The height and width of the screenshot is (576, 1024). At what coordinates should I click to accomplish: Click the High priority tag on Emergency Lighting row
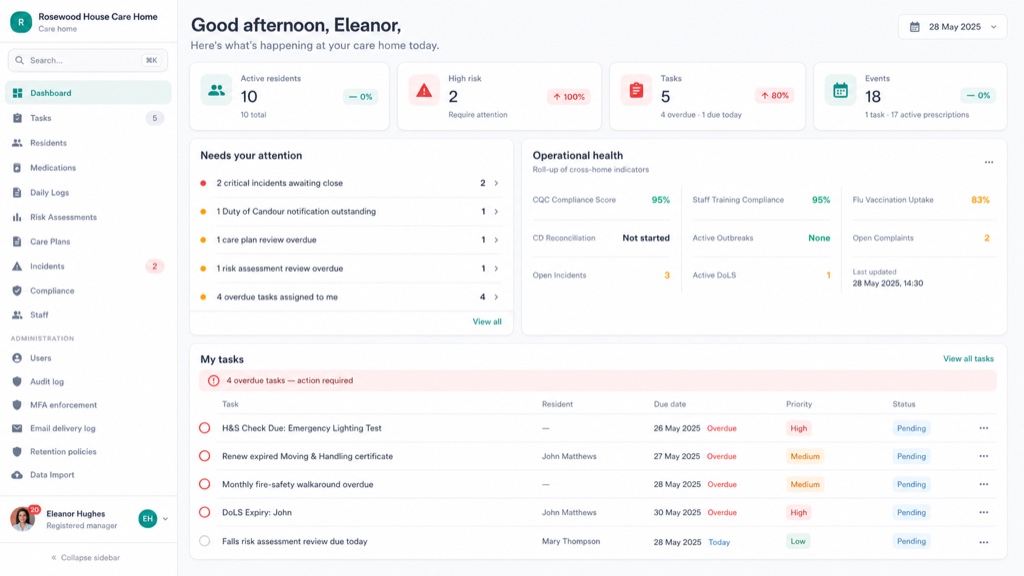[799, 428]
